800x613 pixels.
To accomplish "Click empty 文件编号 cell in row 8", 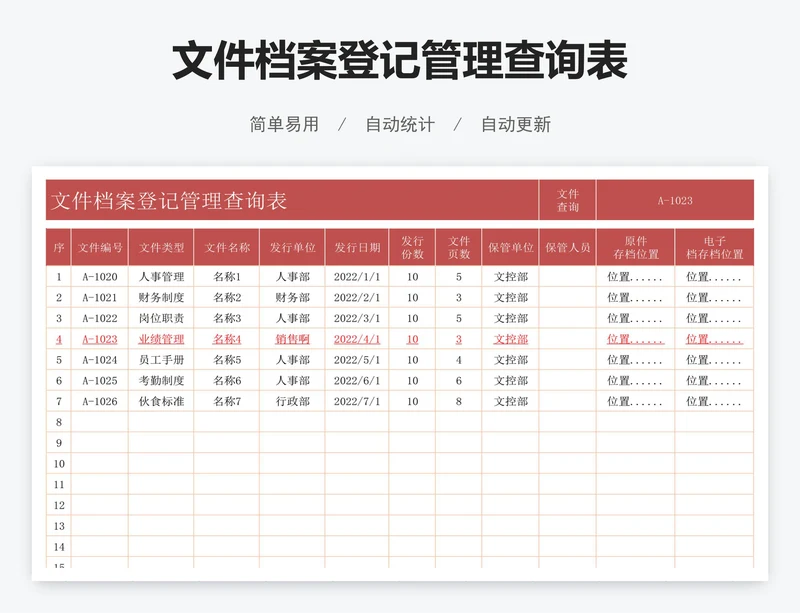I will [x=100, y=422].
